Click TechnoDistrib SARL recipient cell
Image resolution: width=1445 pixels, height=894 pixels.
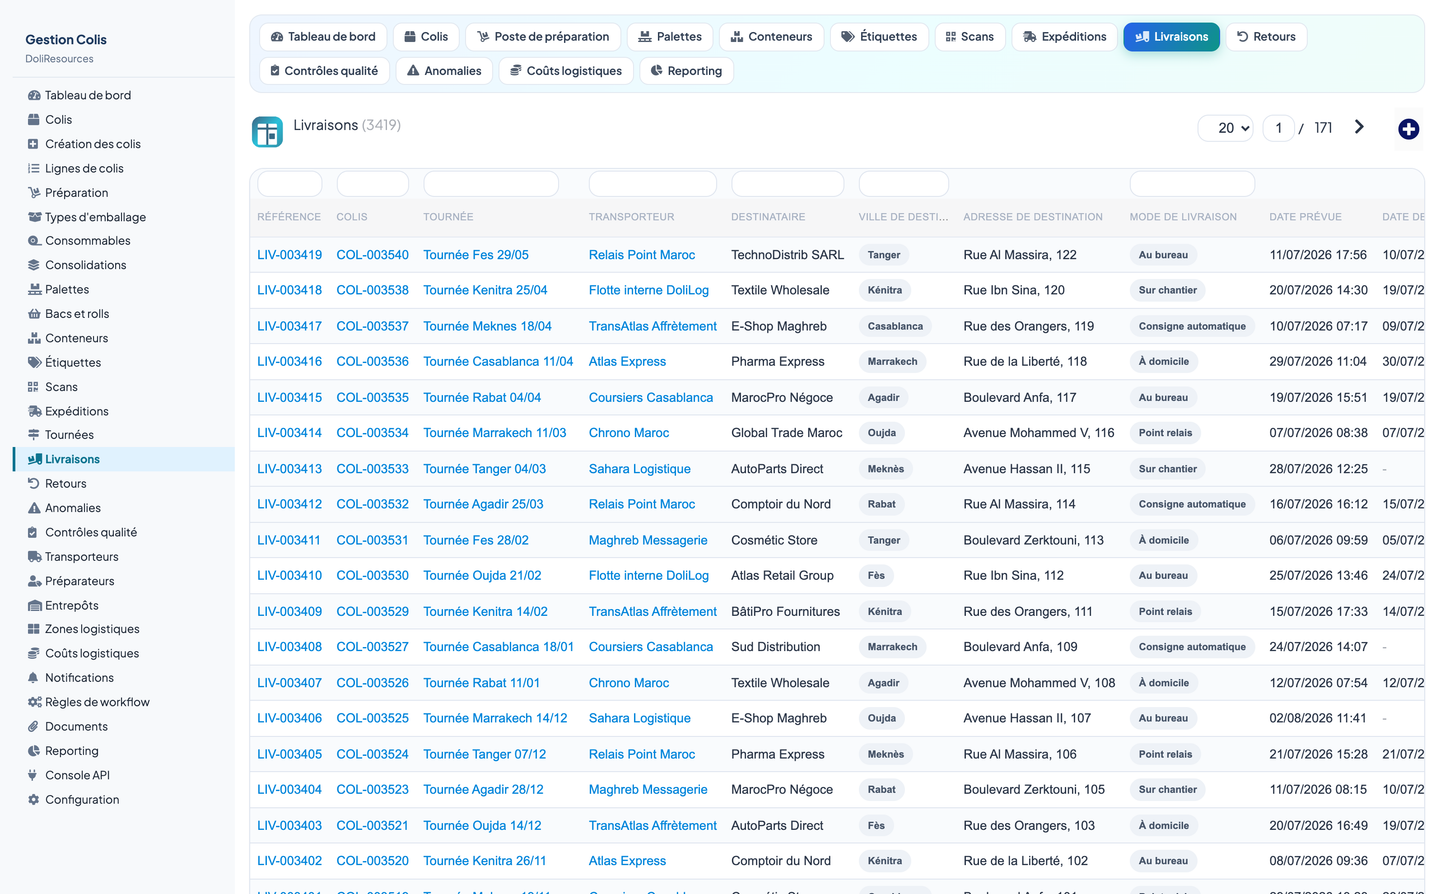(x=787, y=255)
